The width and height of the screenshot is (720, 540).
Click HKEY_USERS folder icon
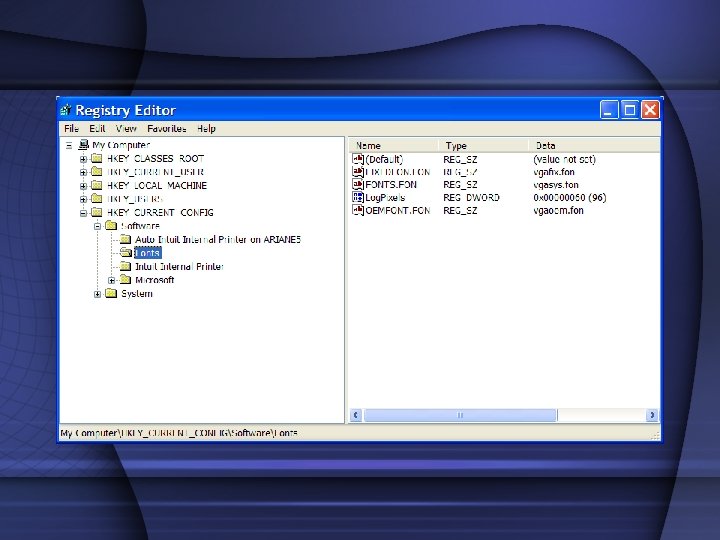point(97,199)
